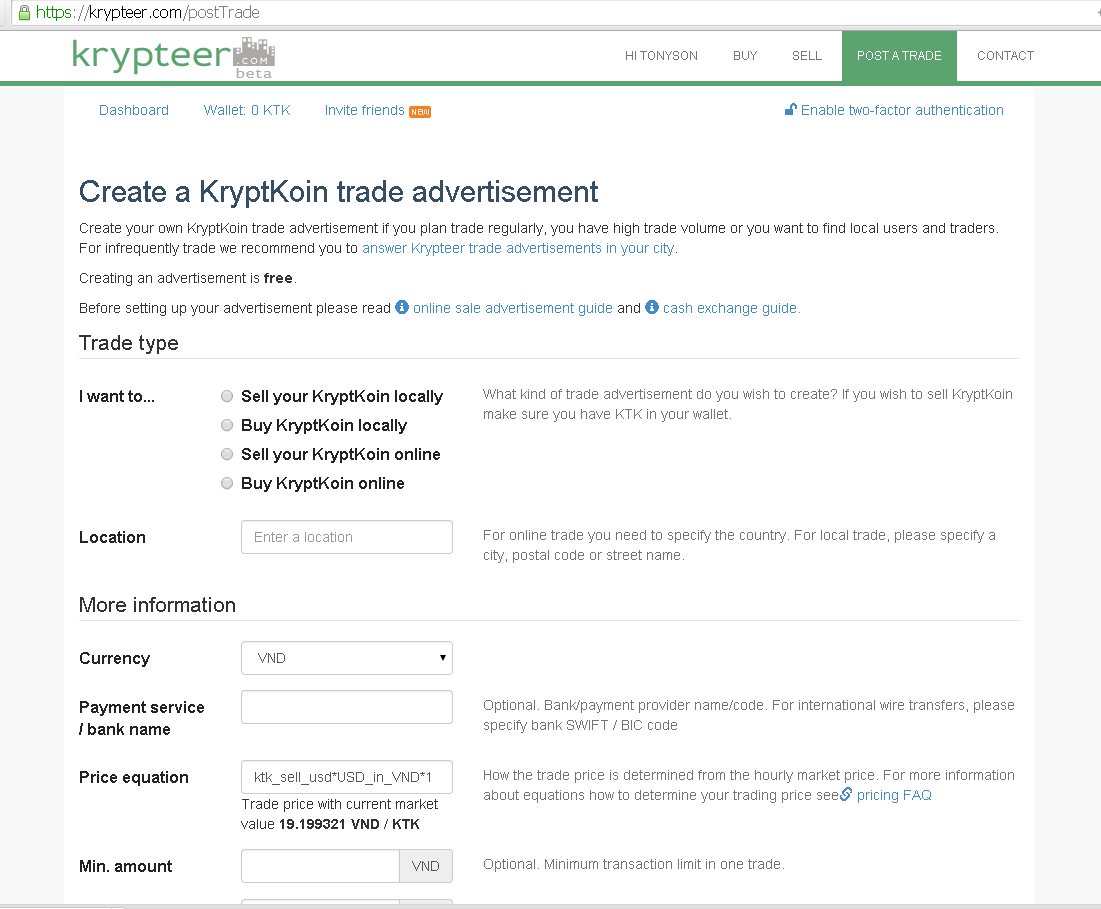
Task: Click the link icon before pricing FAQ
Action: pos(846,794)
